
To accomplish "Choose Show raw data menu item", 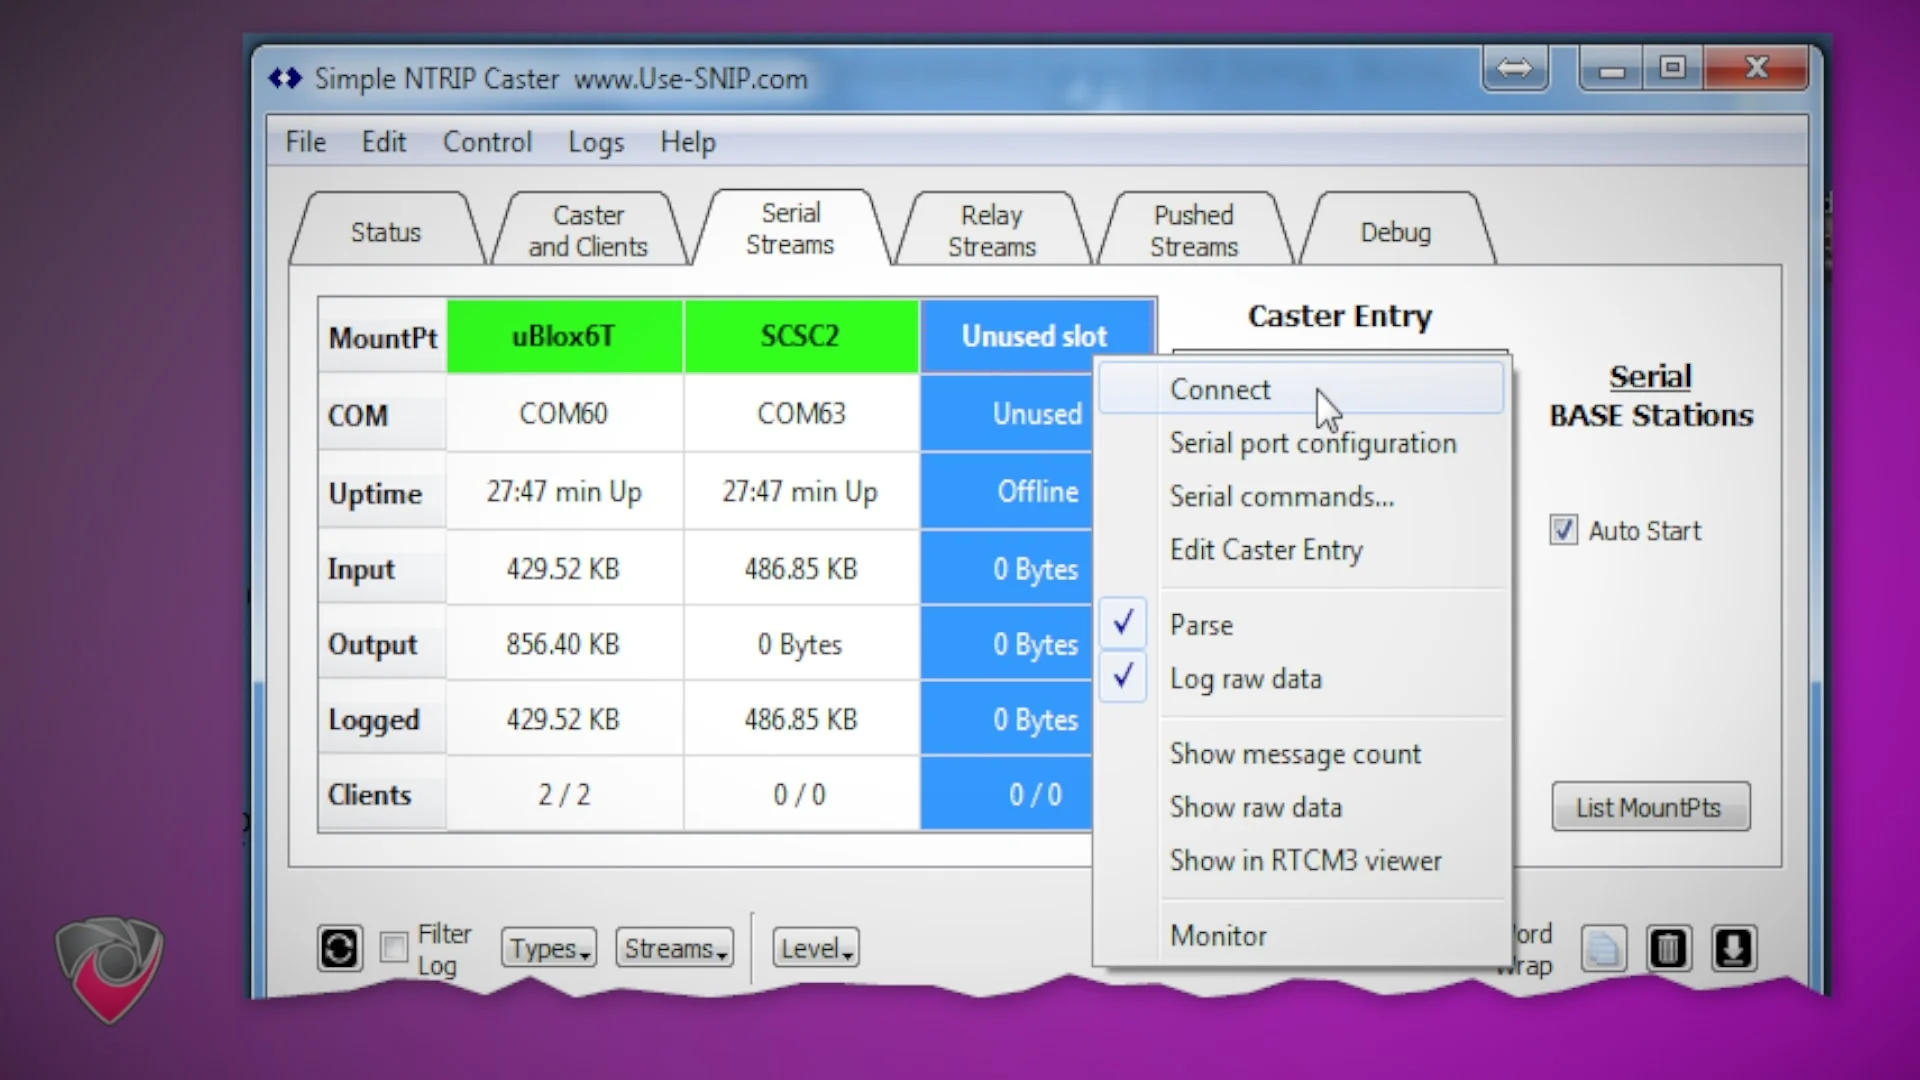I will click(1302, 807).
